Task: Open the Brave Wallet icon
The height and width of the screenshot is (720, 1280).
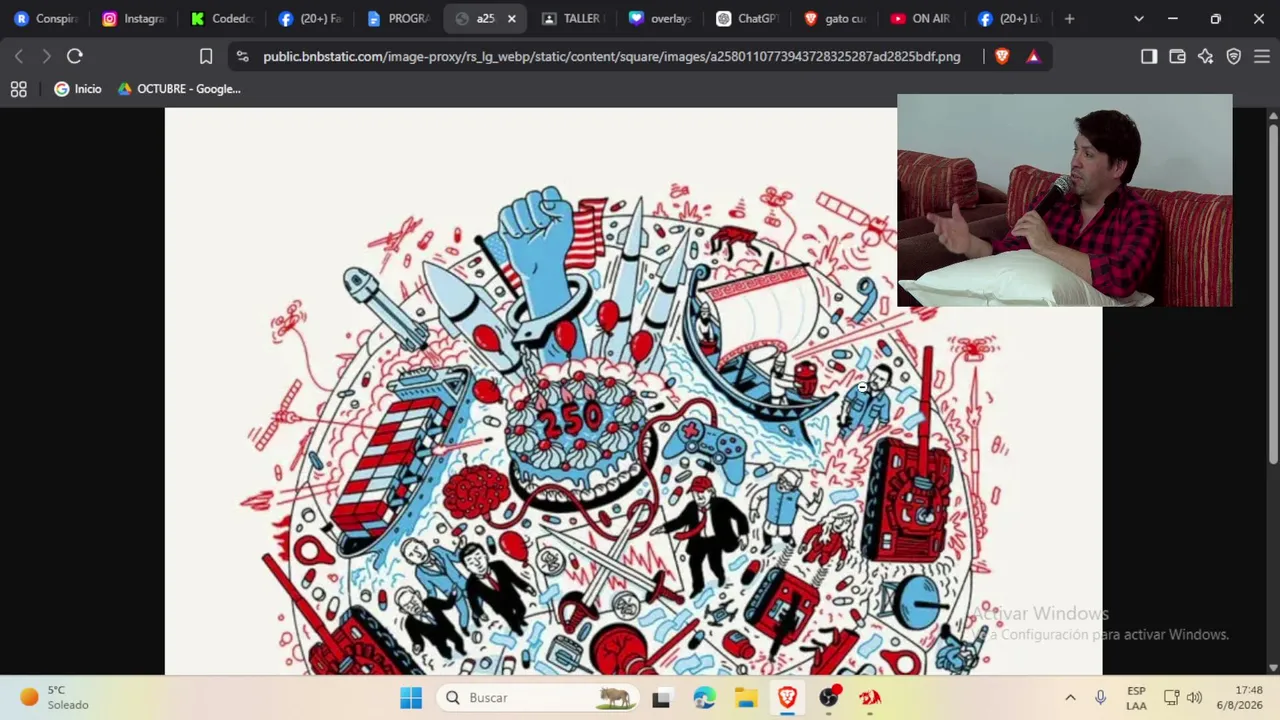Action: coord(1177,56)
